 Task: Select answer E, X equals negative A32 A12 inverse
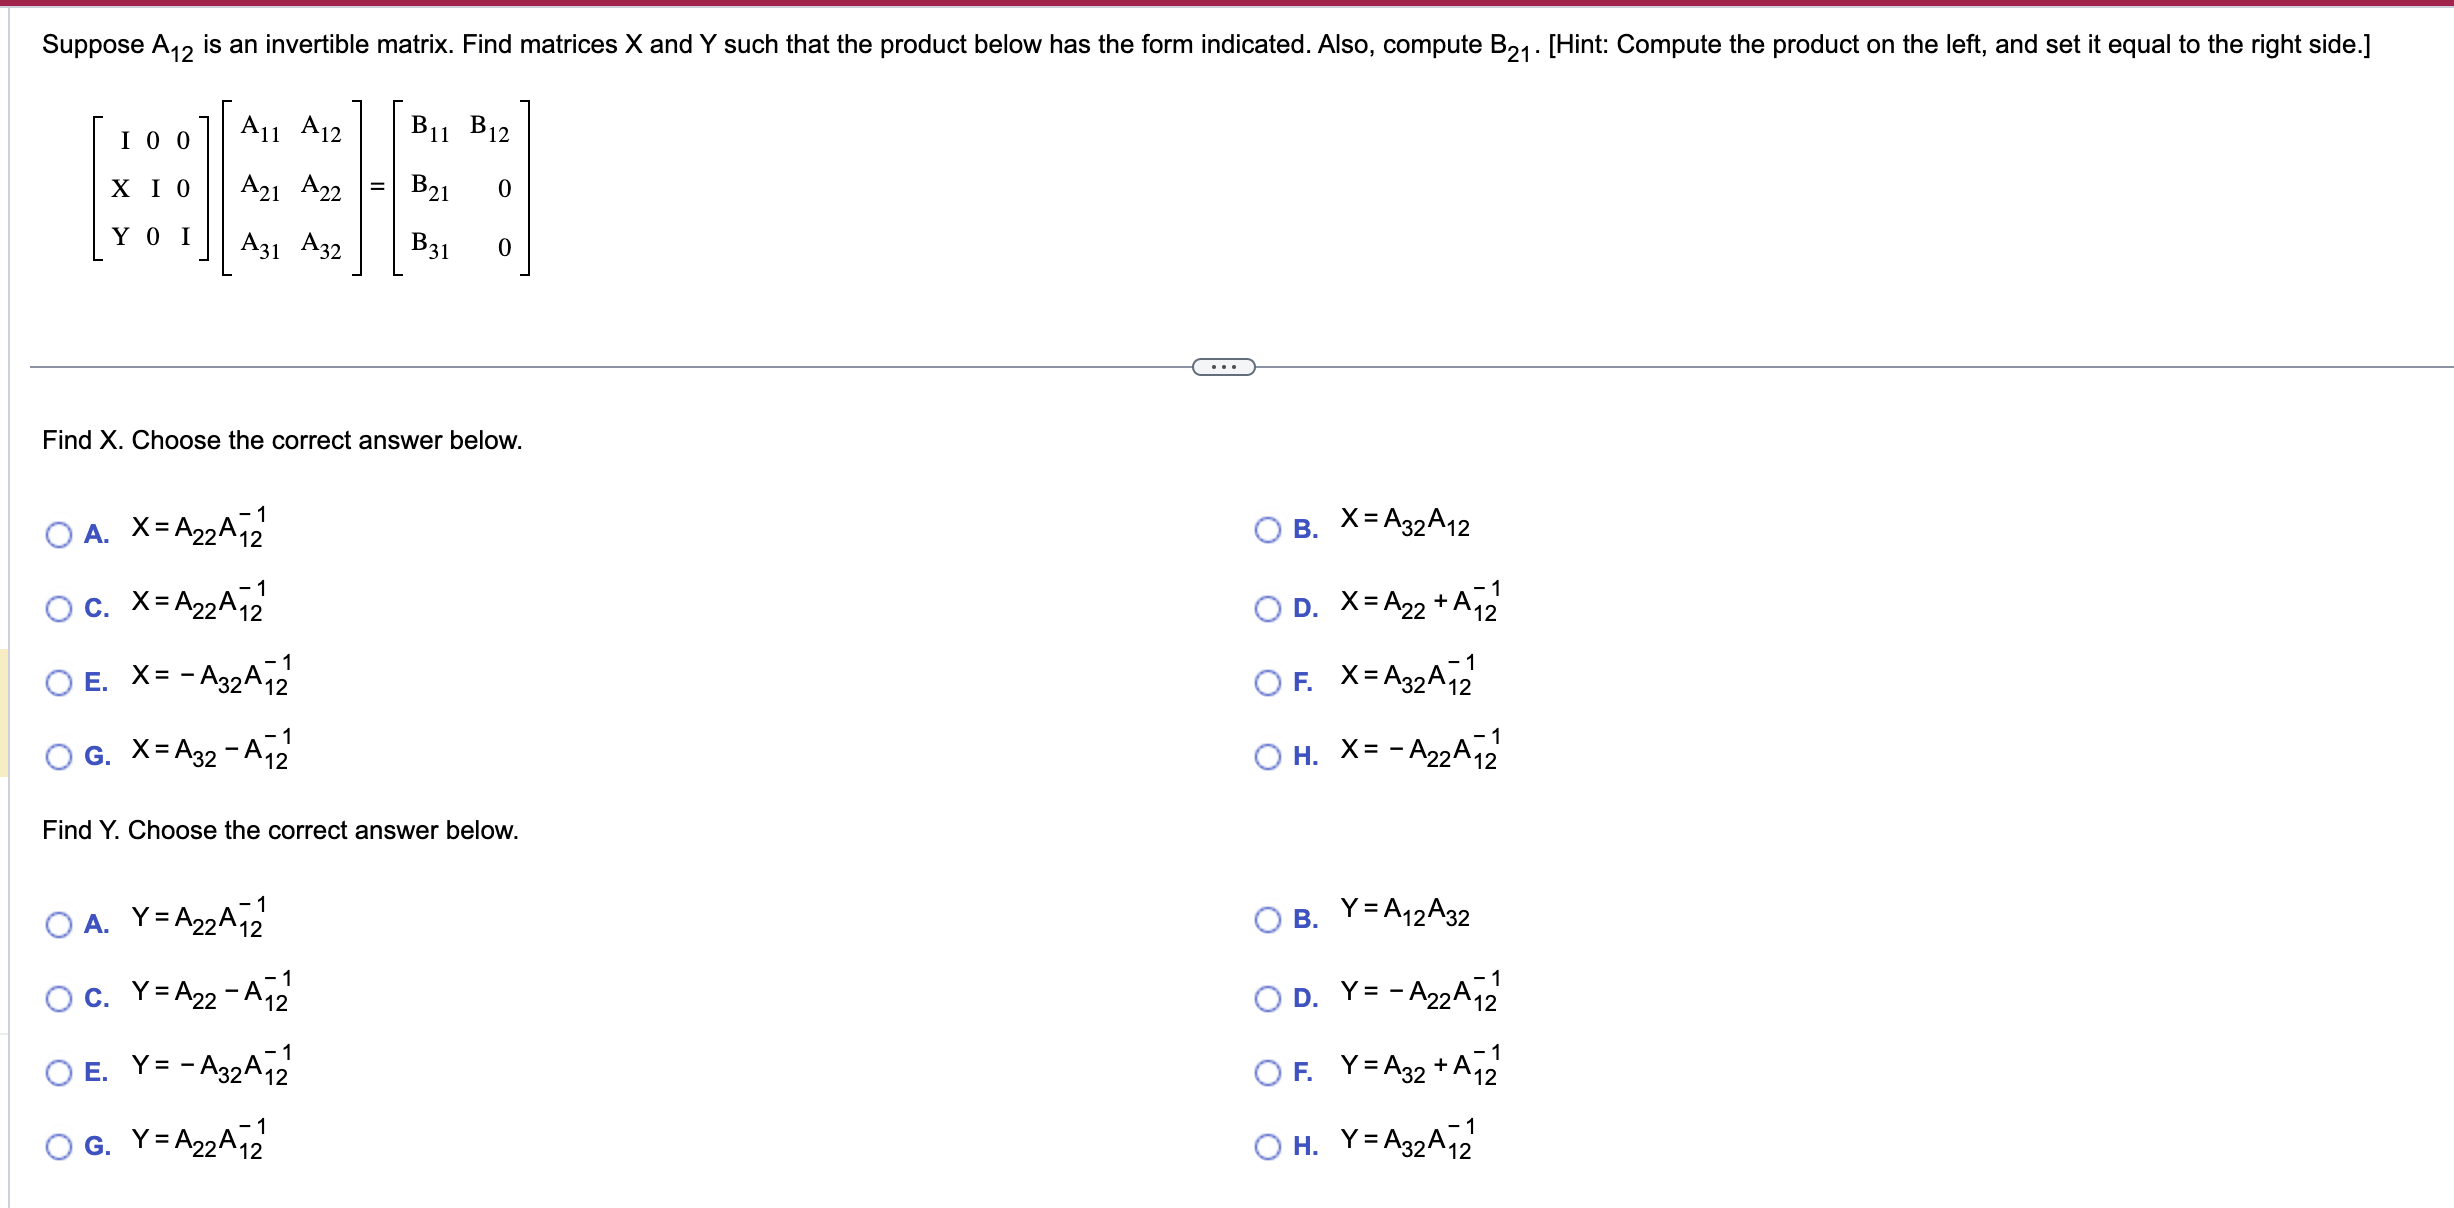pyautogui.click(x=57, y=682)
